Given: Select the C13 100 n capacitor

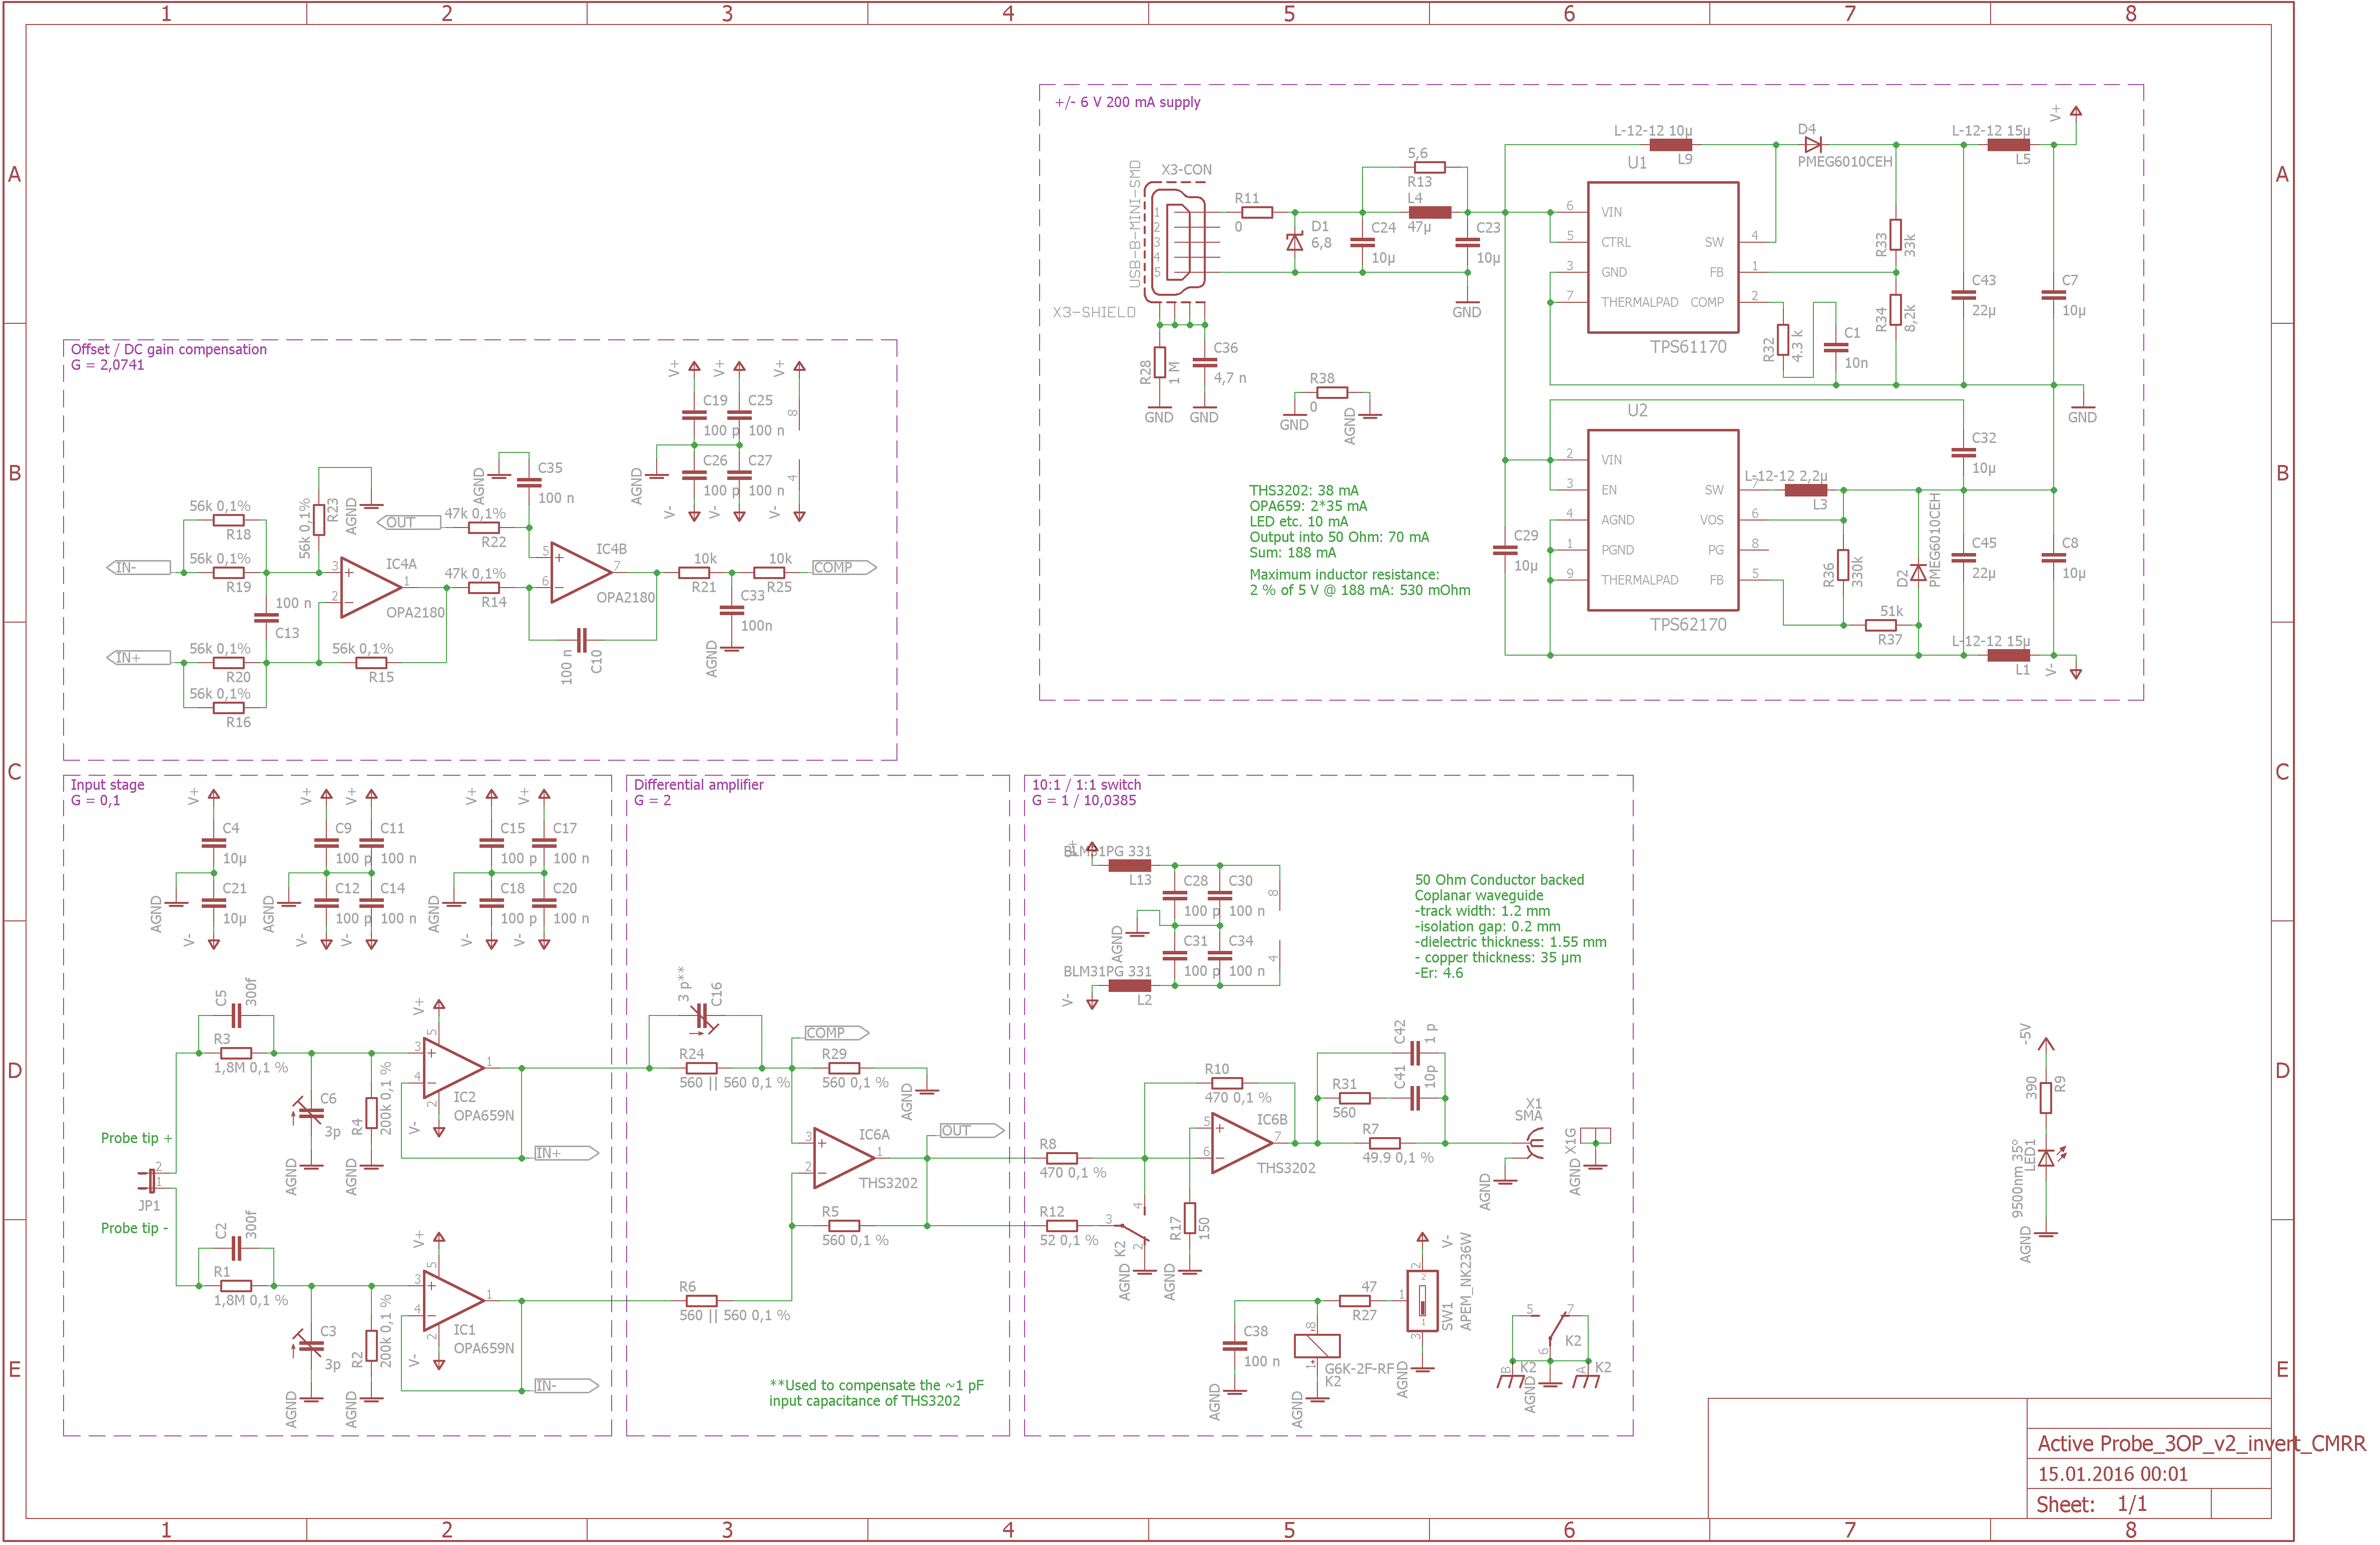Looking at the screenshot, I should (x=266, y=617).
